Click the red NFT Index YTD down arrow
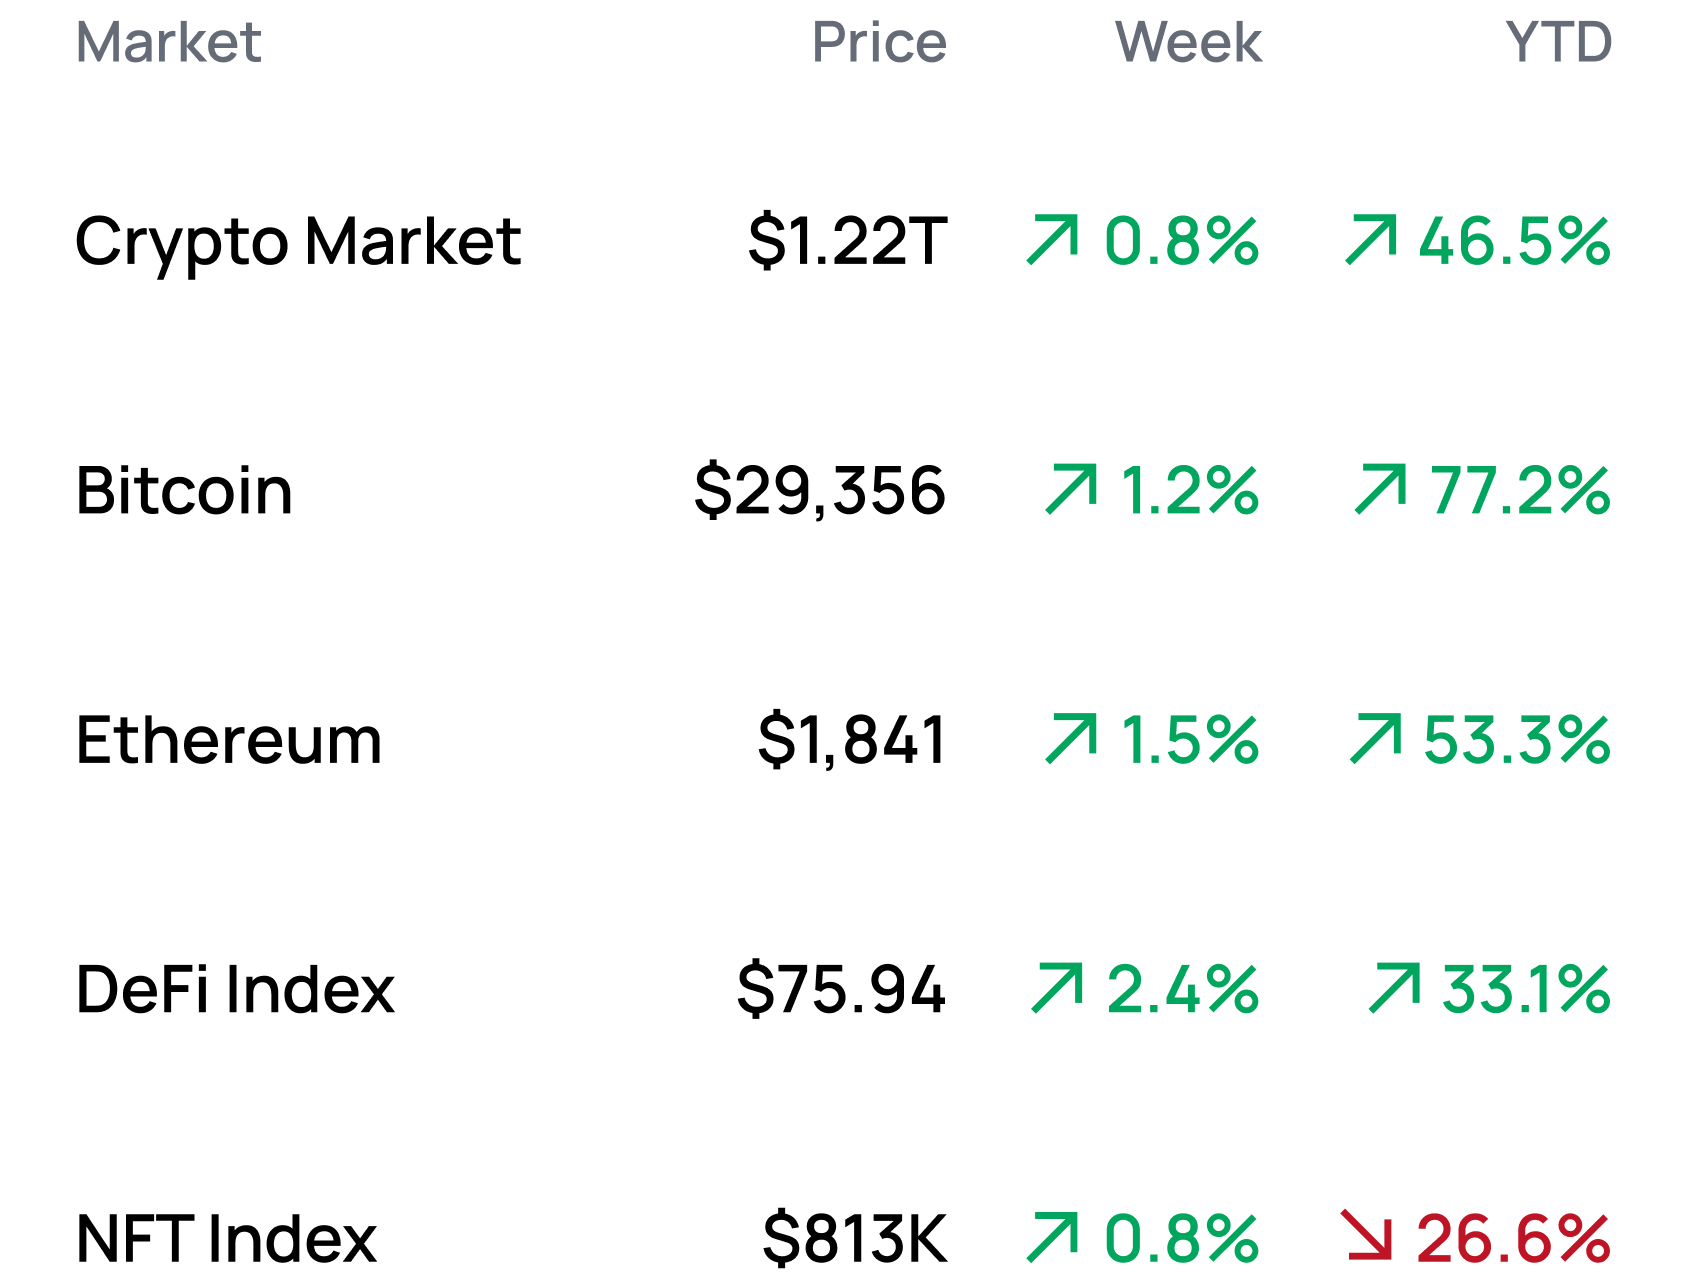Viewport: 1688px width, 1284px height. pyautogui.click(x=1367, y=1236)
